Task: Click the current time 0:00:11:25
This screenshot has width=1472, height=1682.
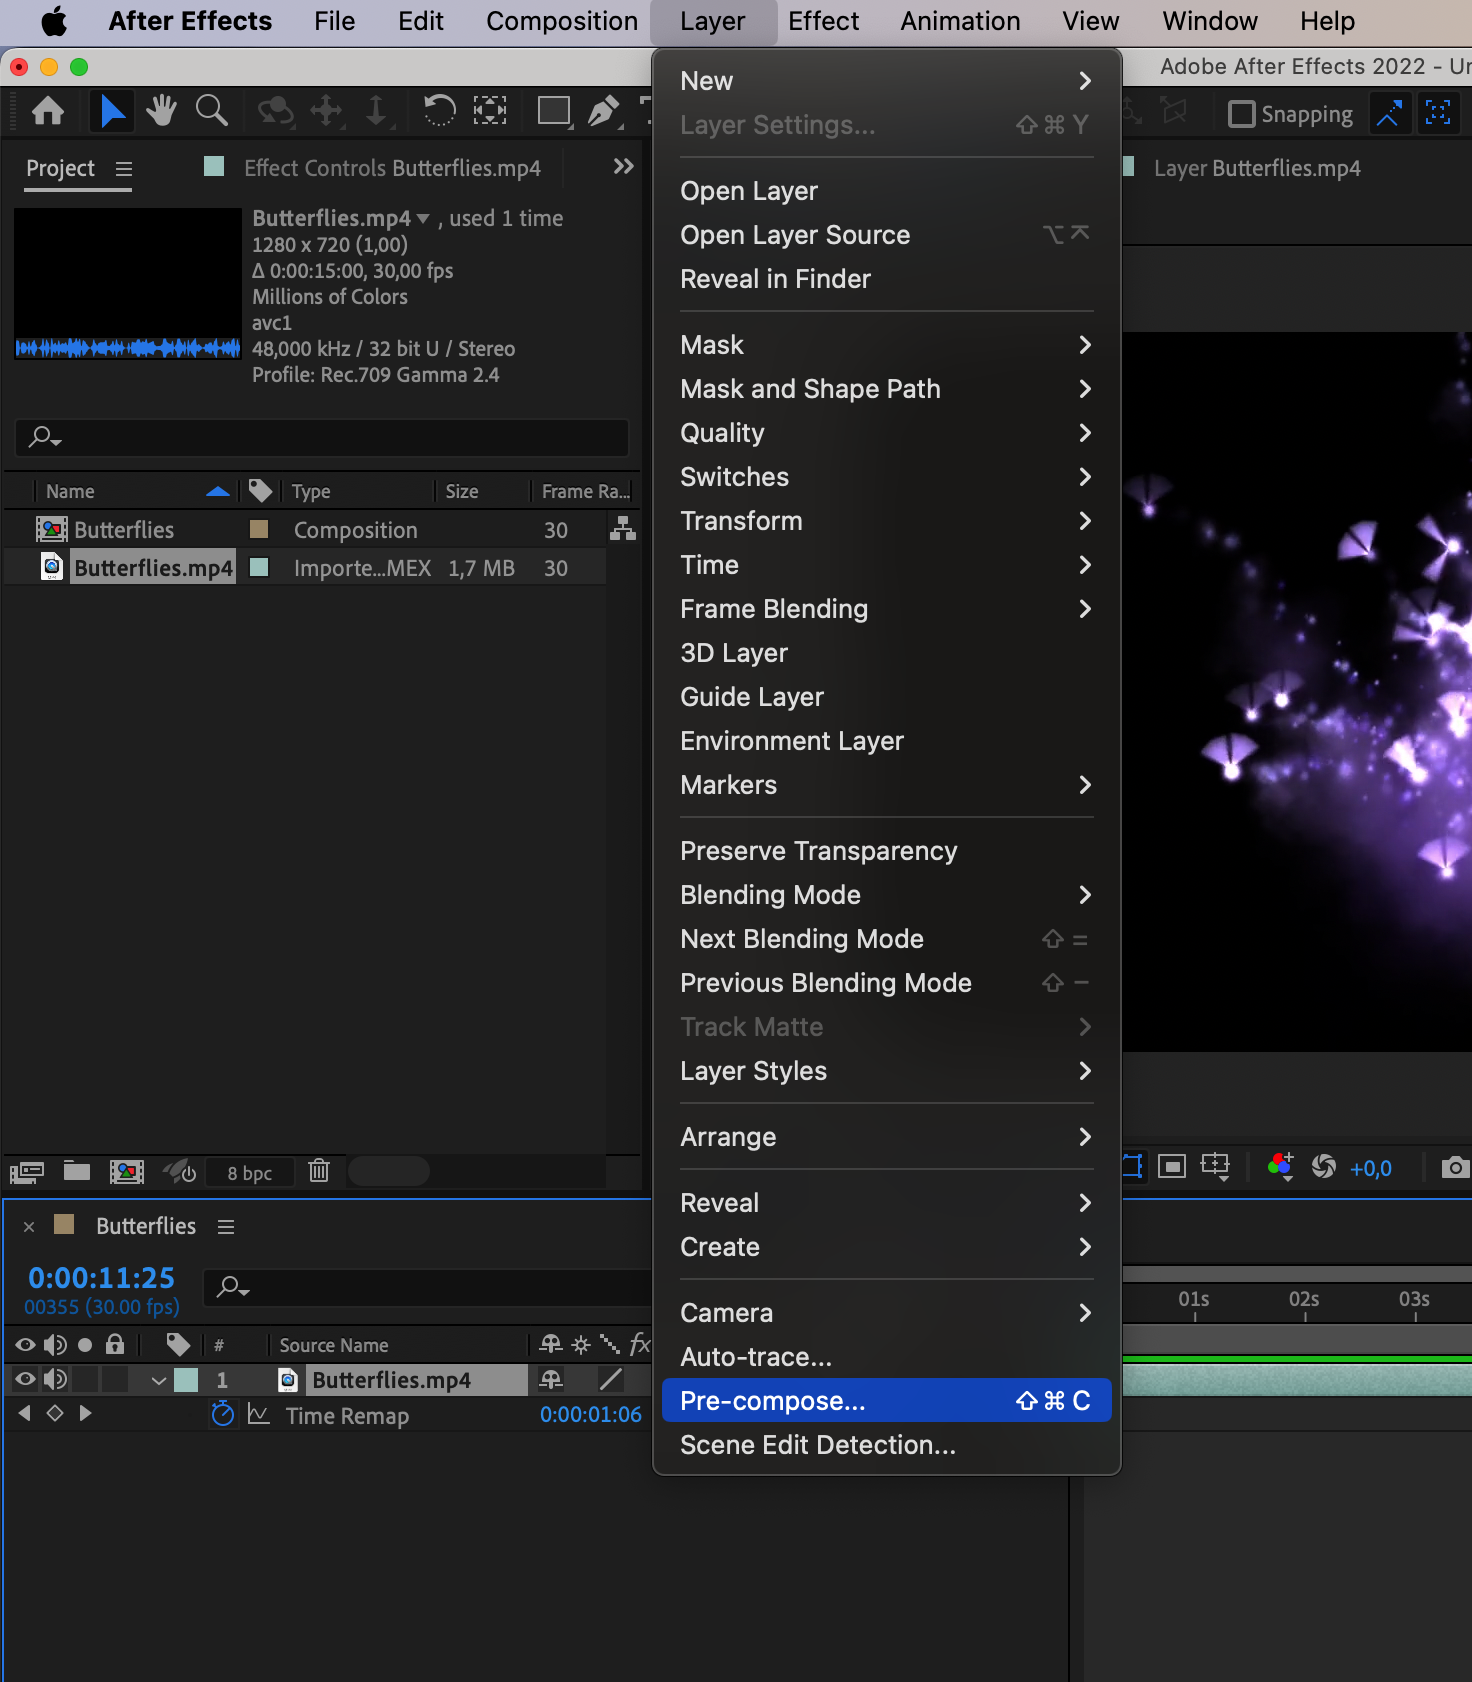Action: pos(101,1277)
